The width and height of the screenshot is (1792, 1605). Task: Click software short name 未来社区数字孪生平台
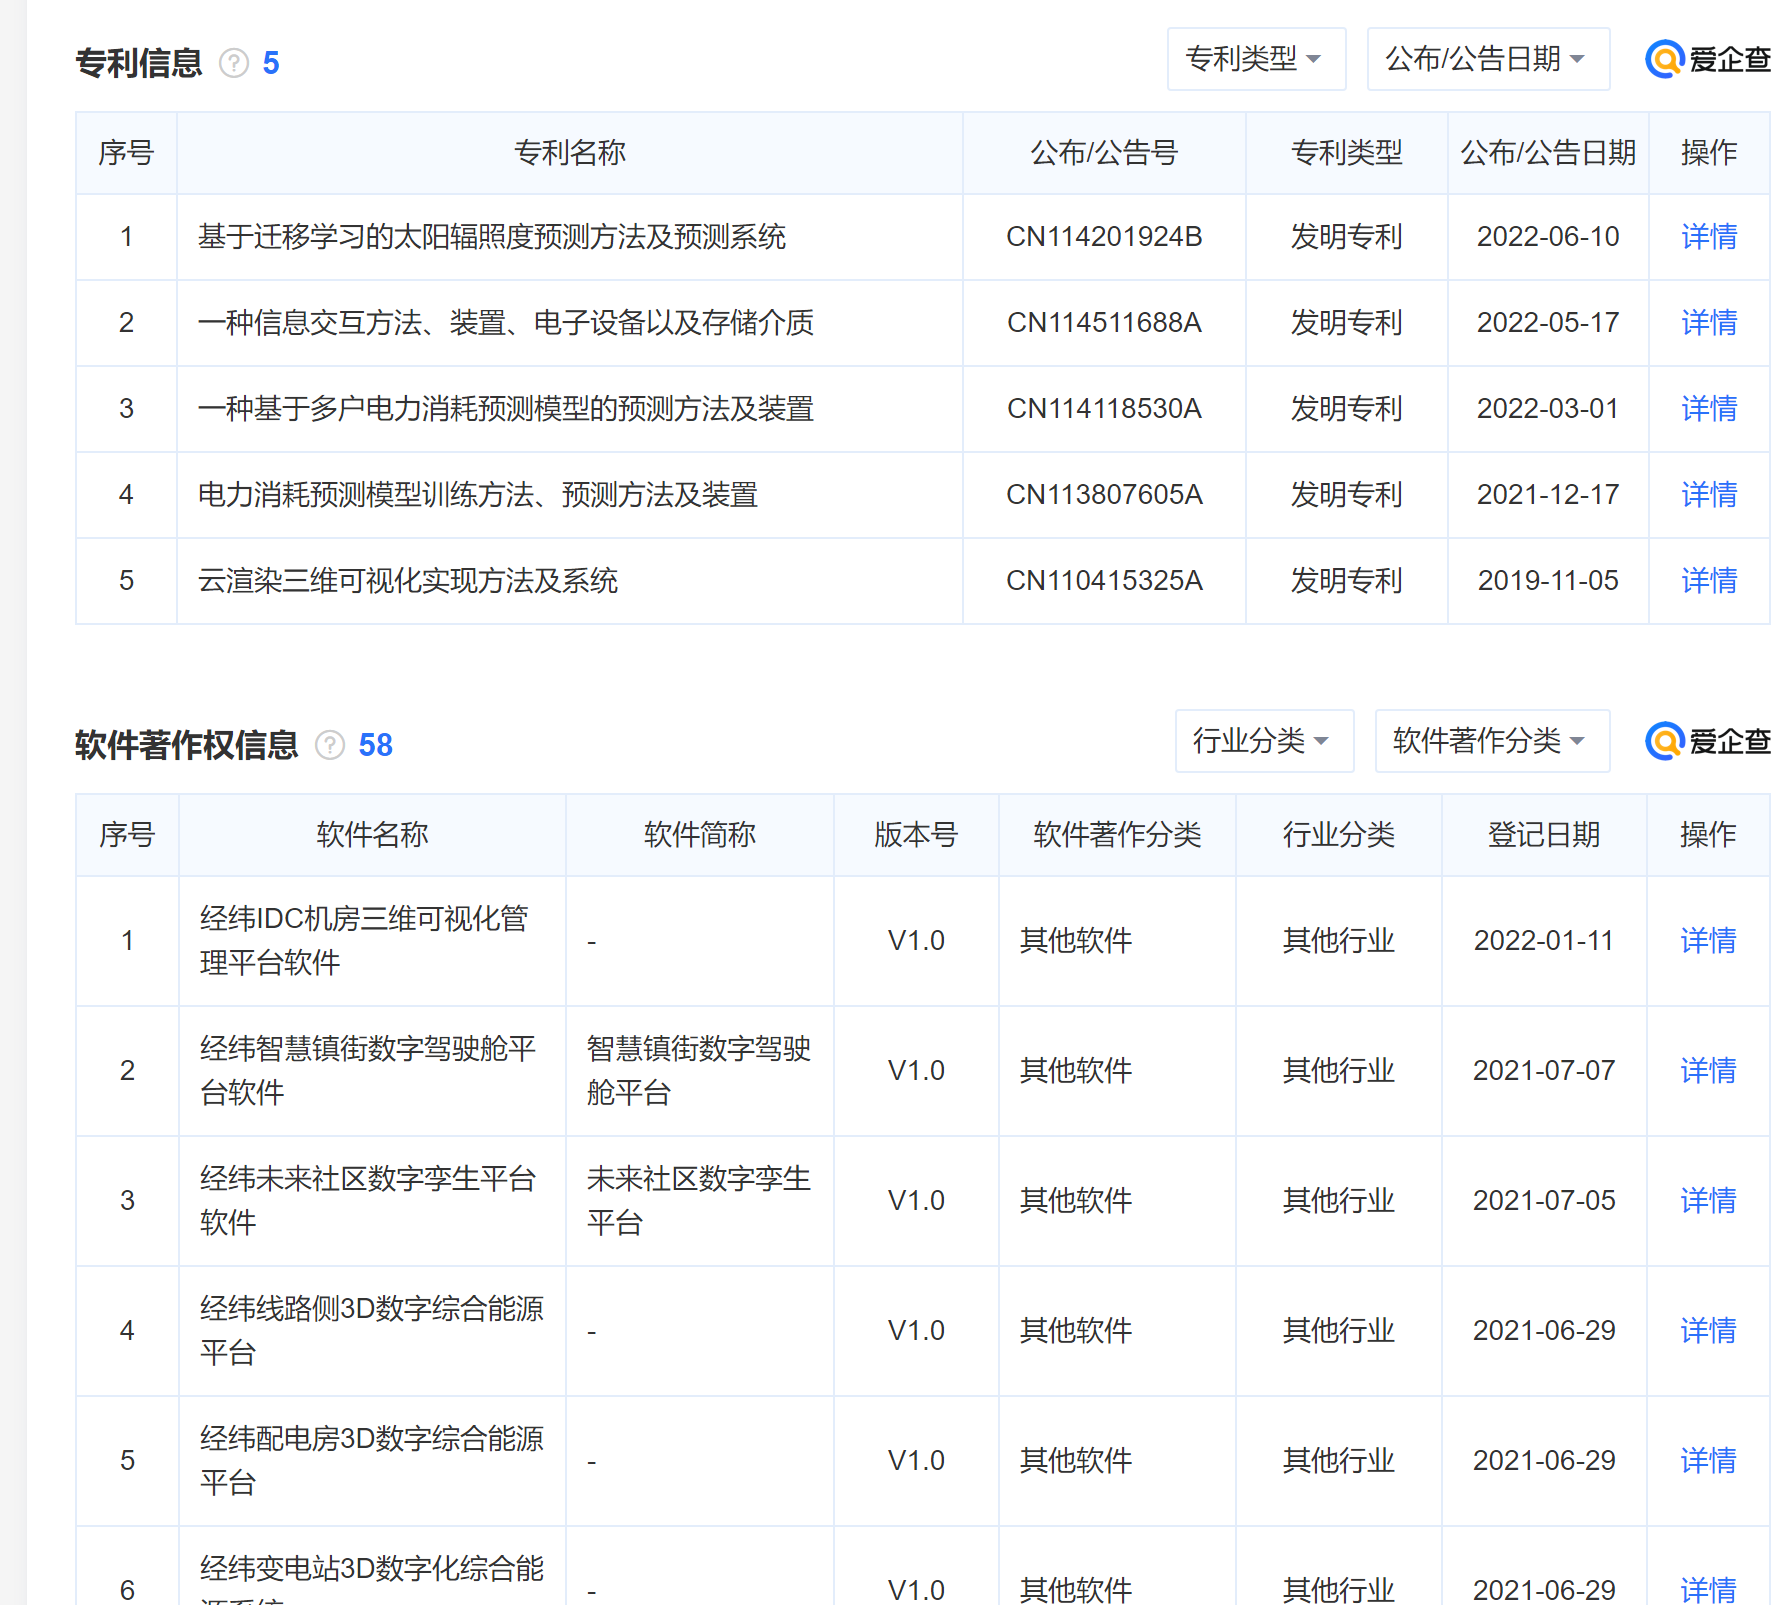[699, 1201]
